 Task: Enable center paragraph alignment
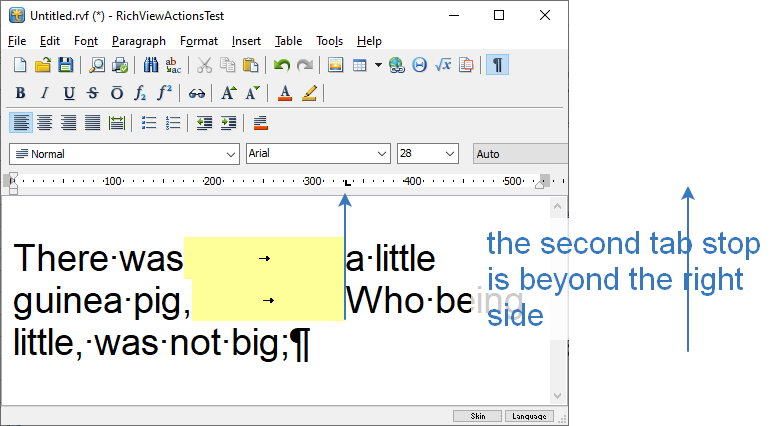coord(44,123)
